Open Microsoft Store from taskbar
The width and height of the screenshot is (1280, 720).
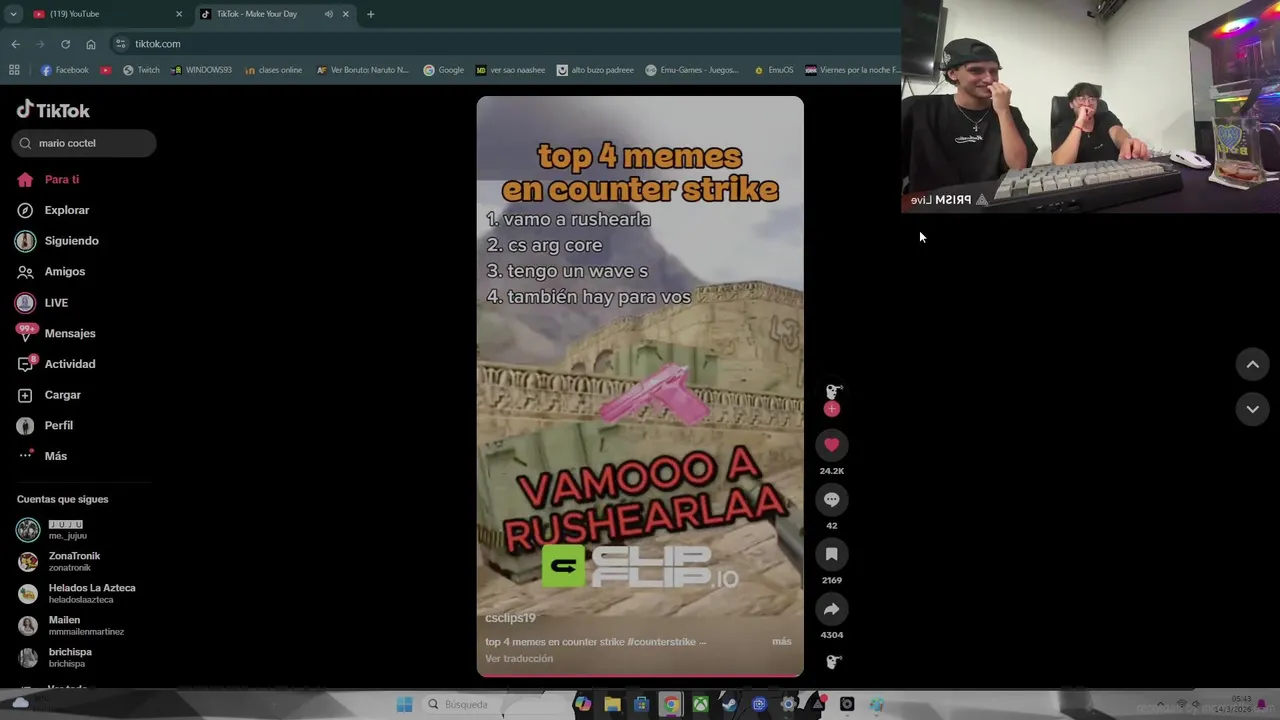point(641,704)
